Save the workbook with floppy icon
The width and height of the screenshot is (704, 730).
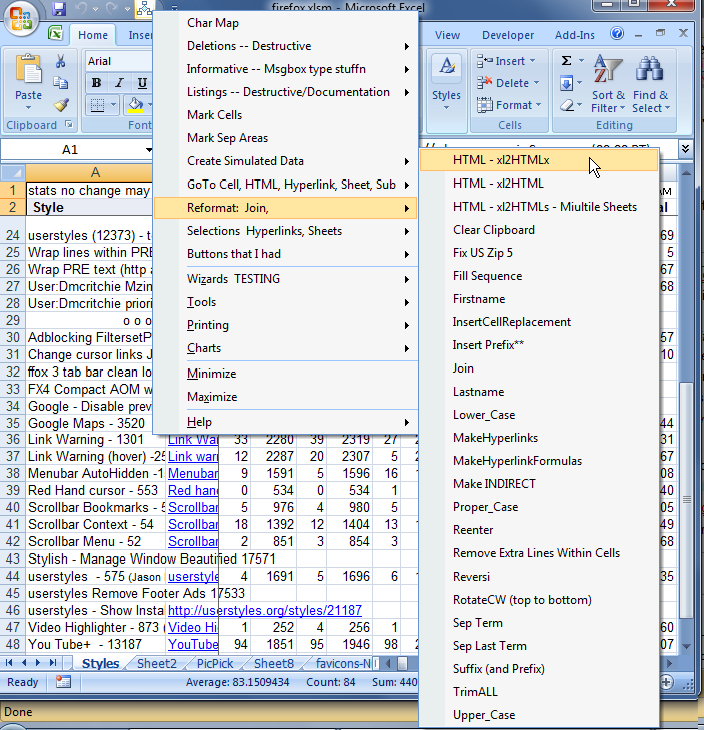coord(59,9)
